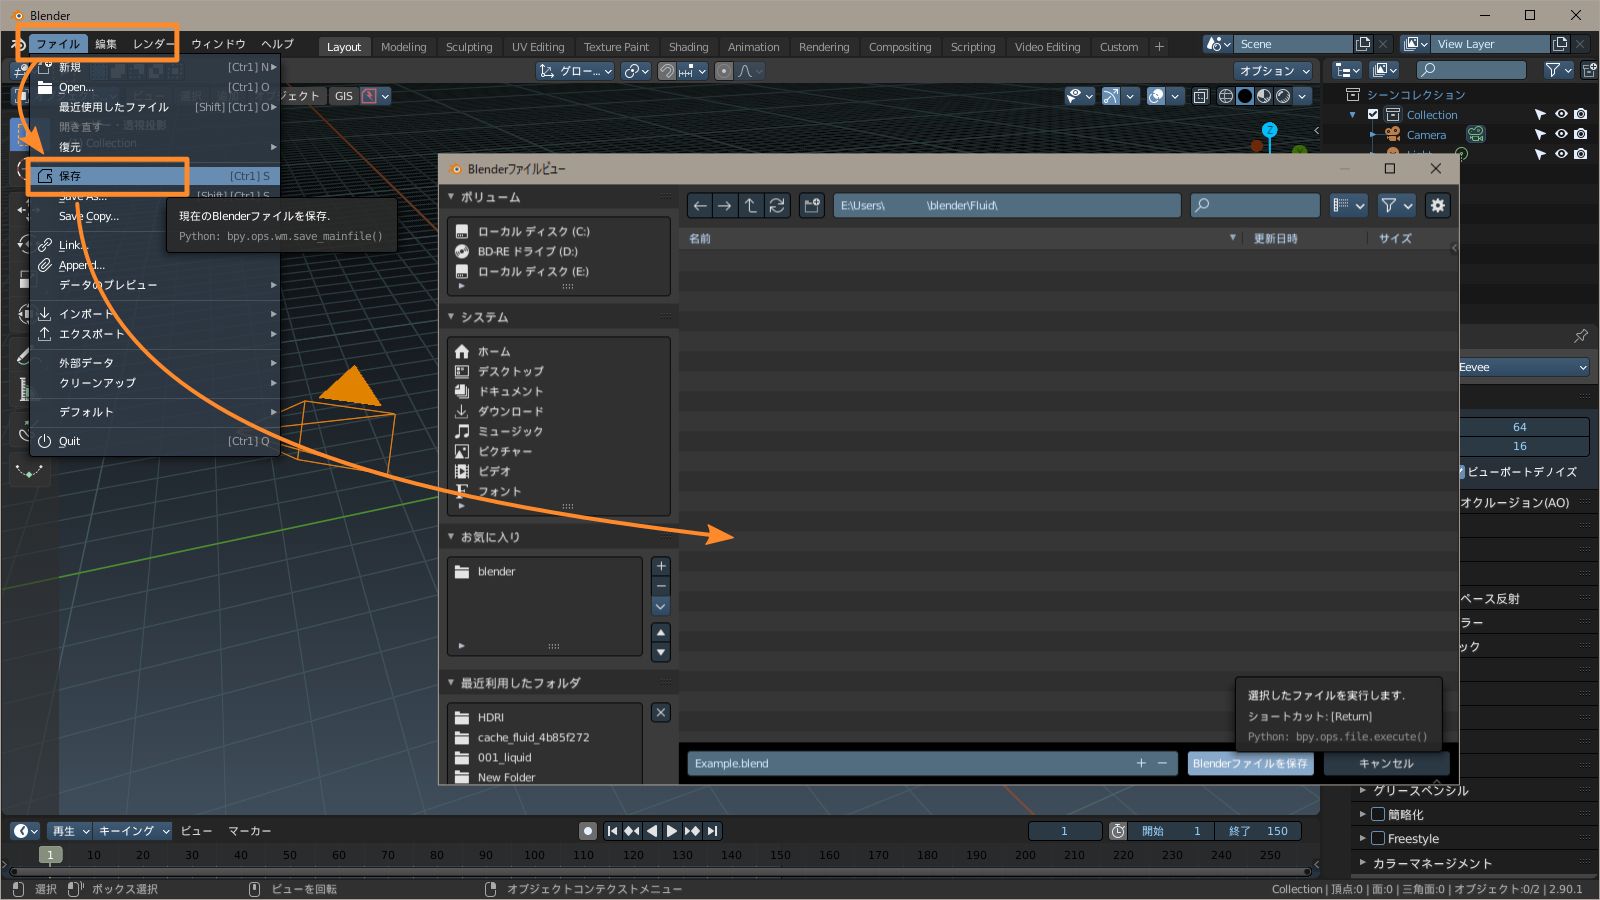
Task: Move bookmark up in the list
Action: point(661,632)
